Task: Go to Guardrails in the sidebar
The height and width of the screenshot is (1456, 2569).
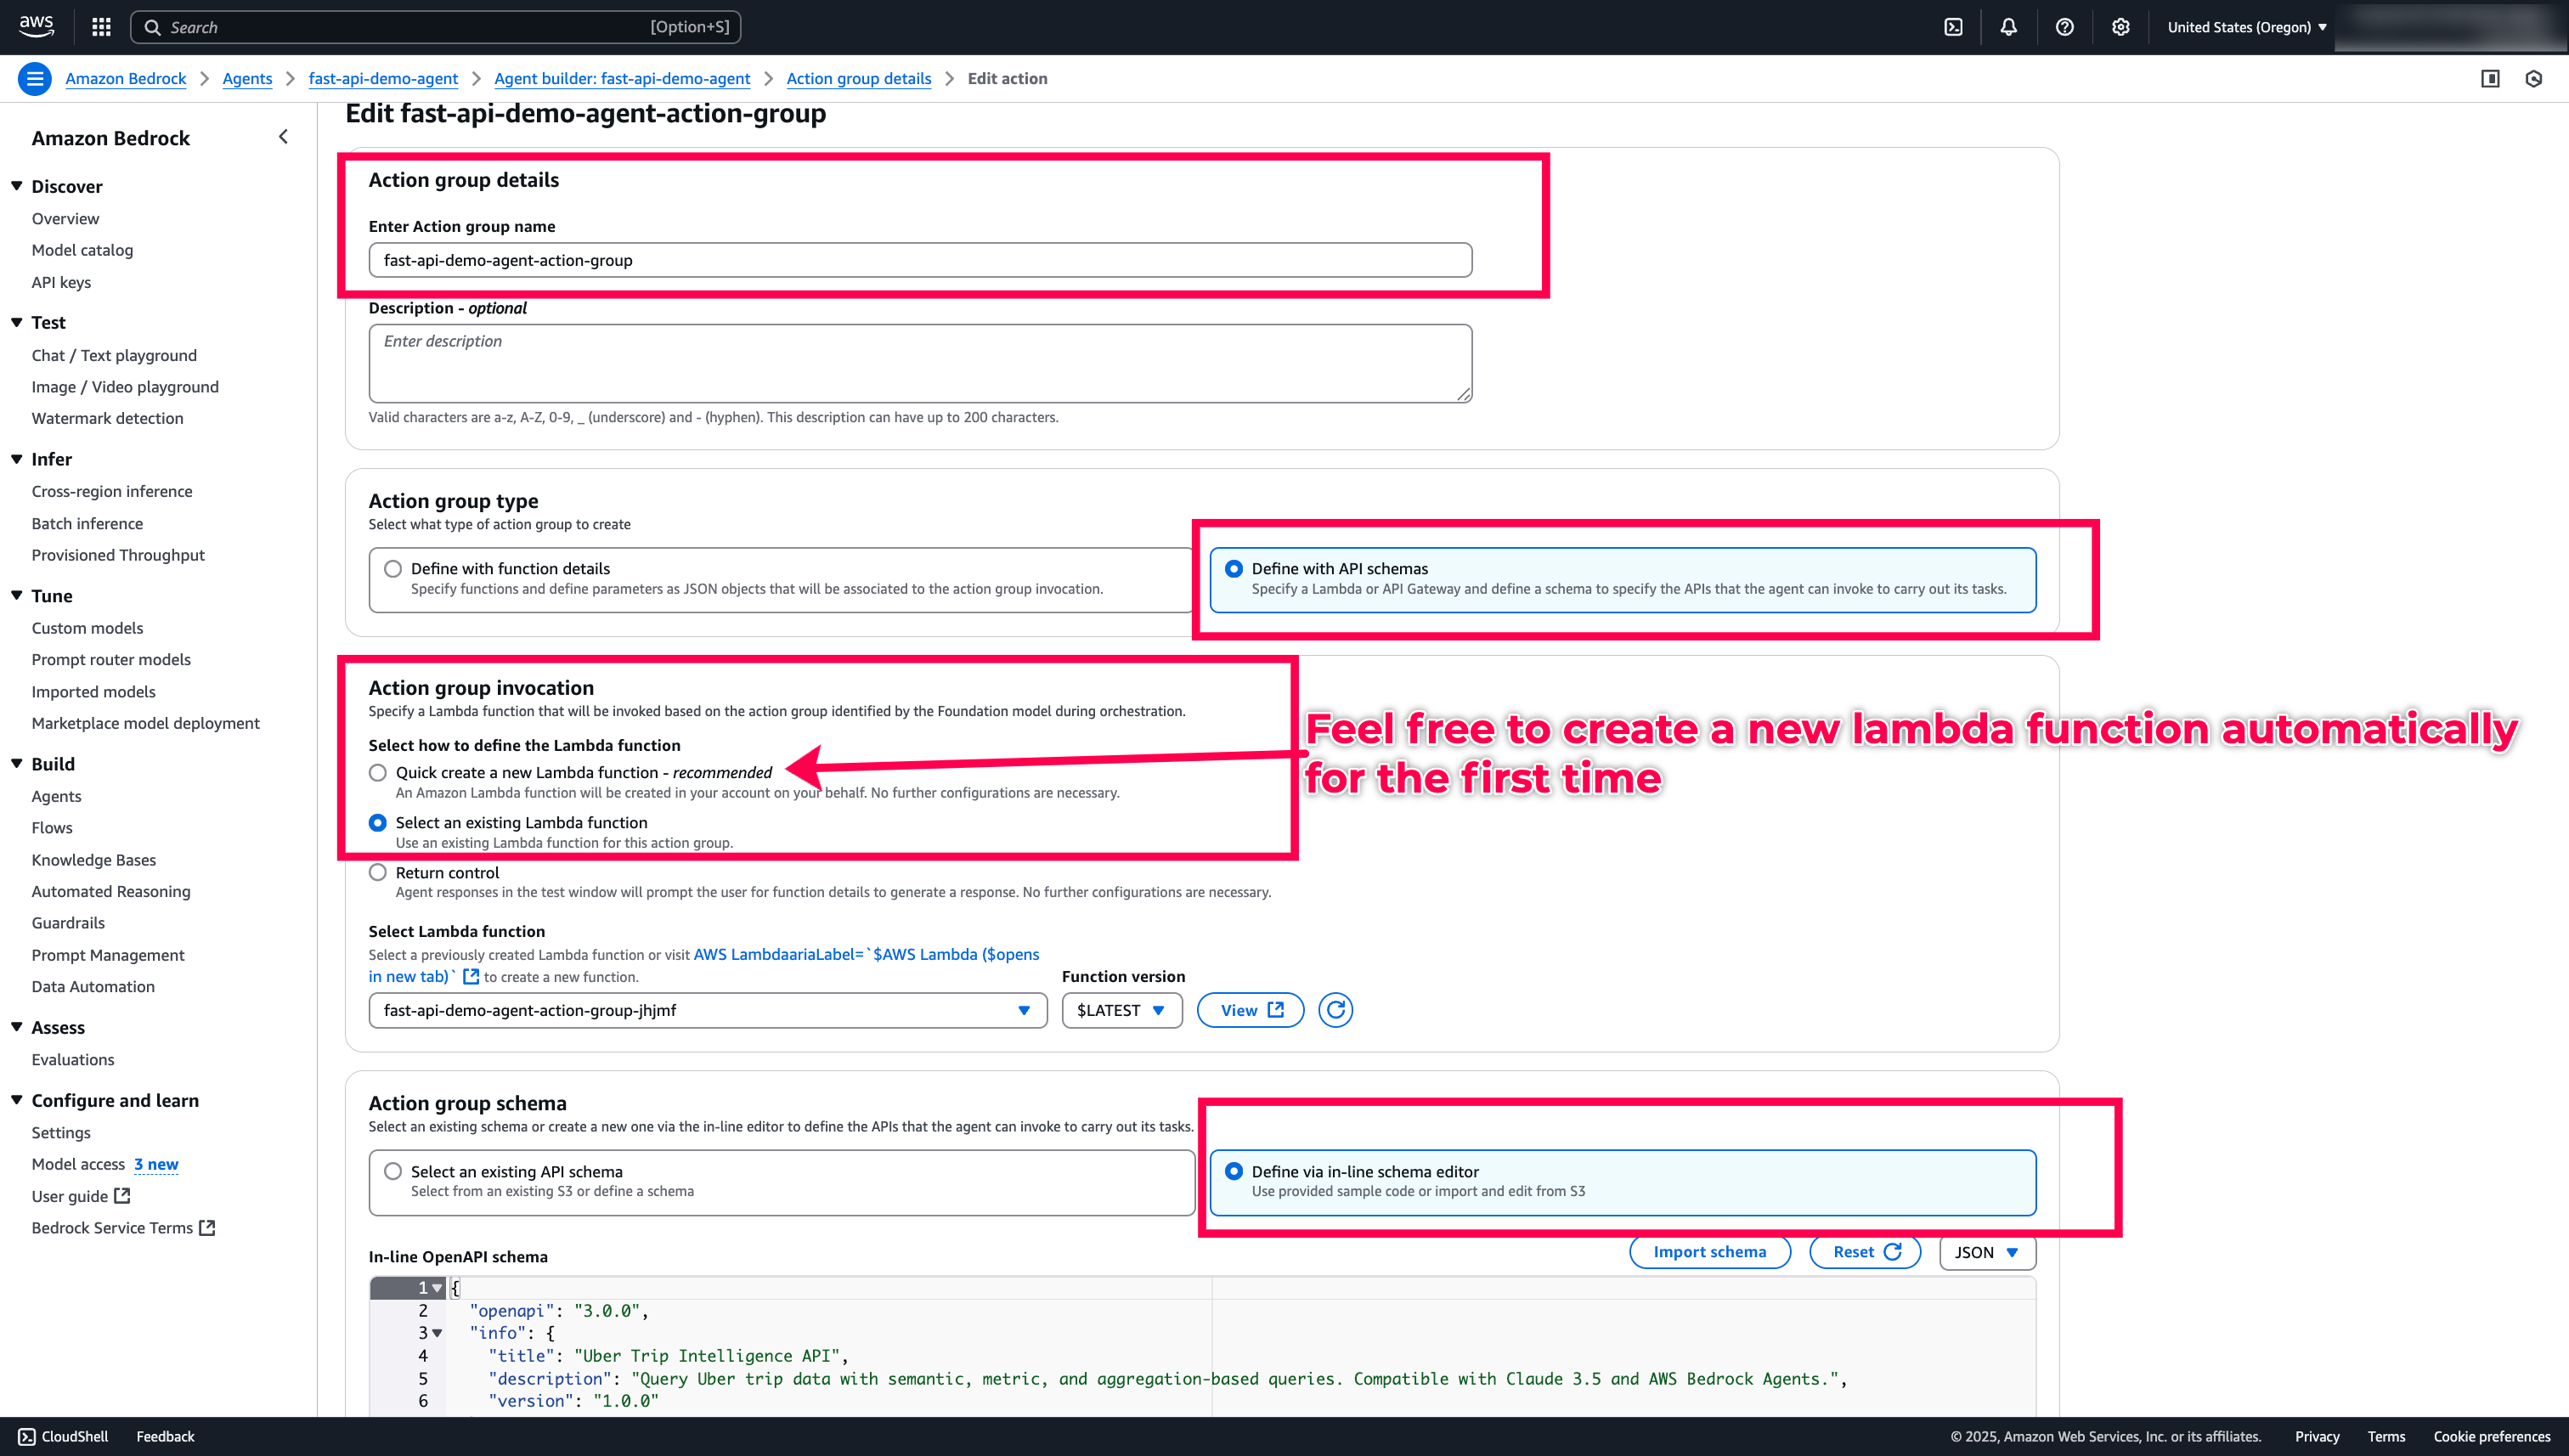Action: (x=68, y=922)
